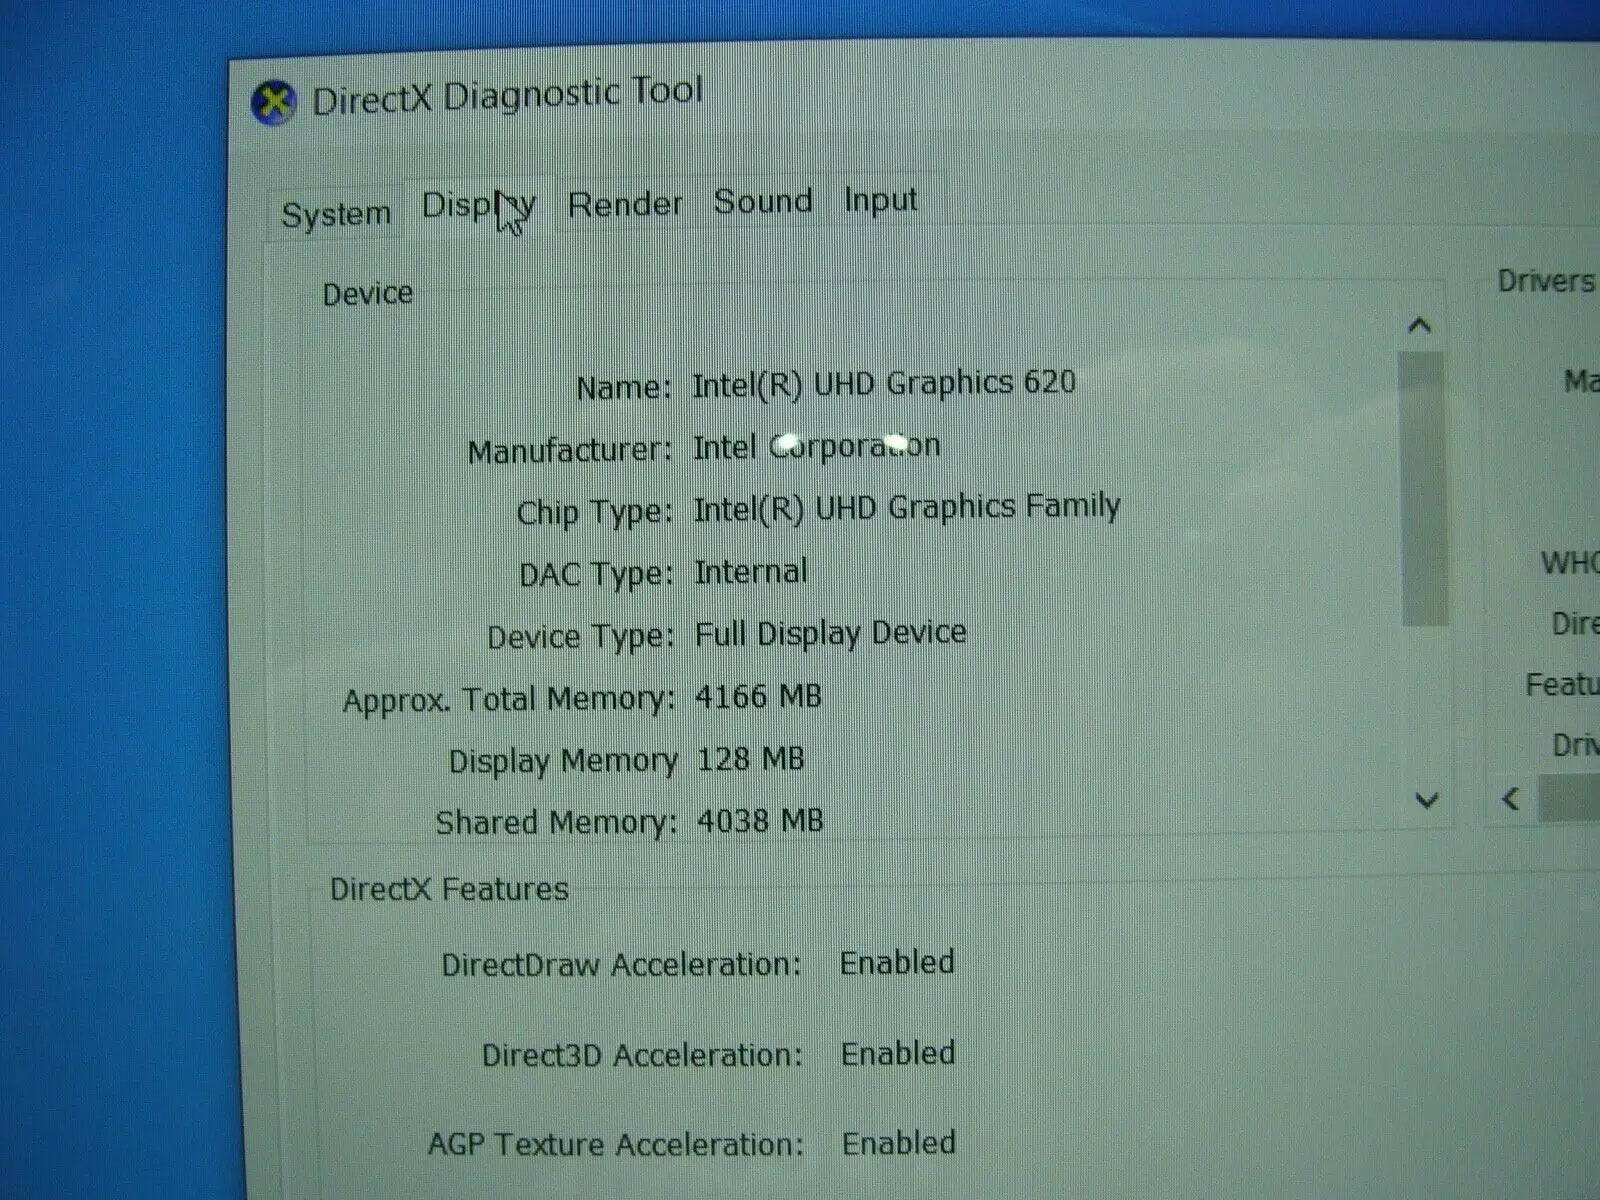
Task: Click the Device Type: label
Action: pyautogui.click(x=581, y=637)
